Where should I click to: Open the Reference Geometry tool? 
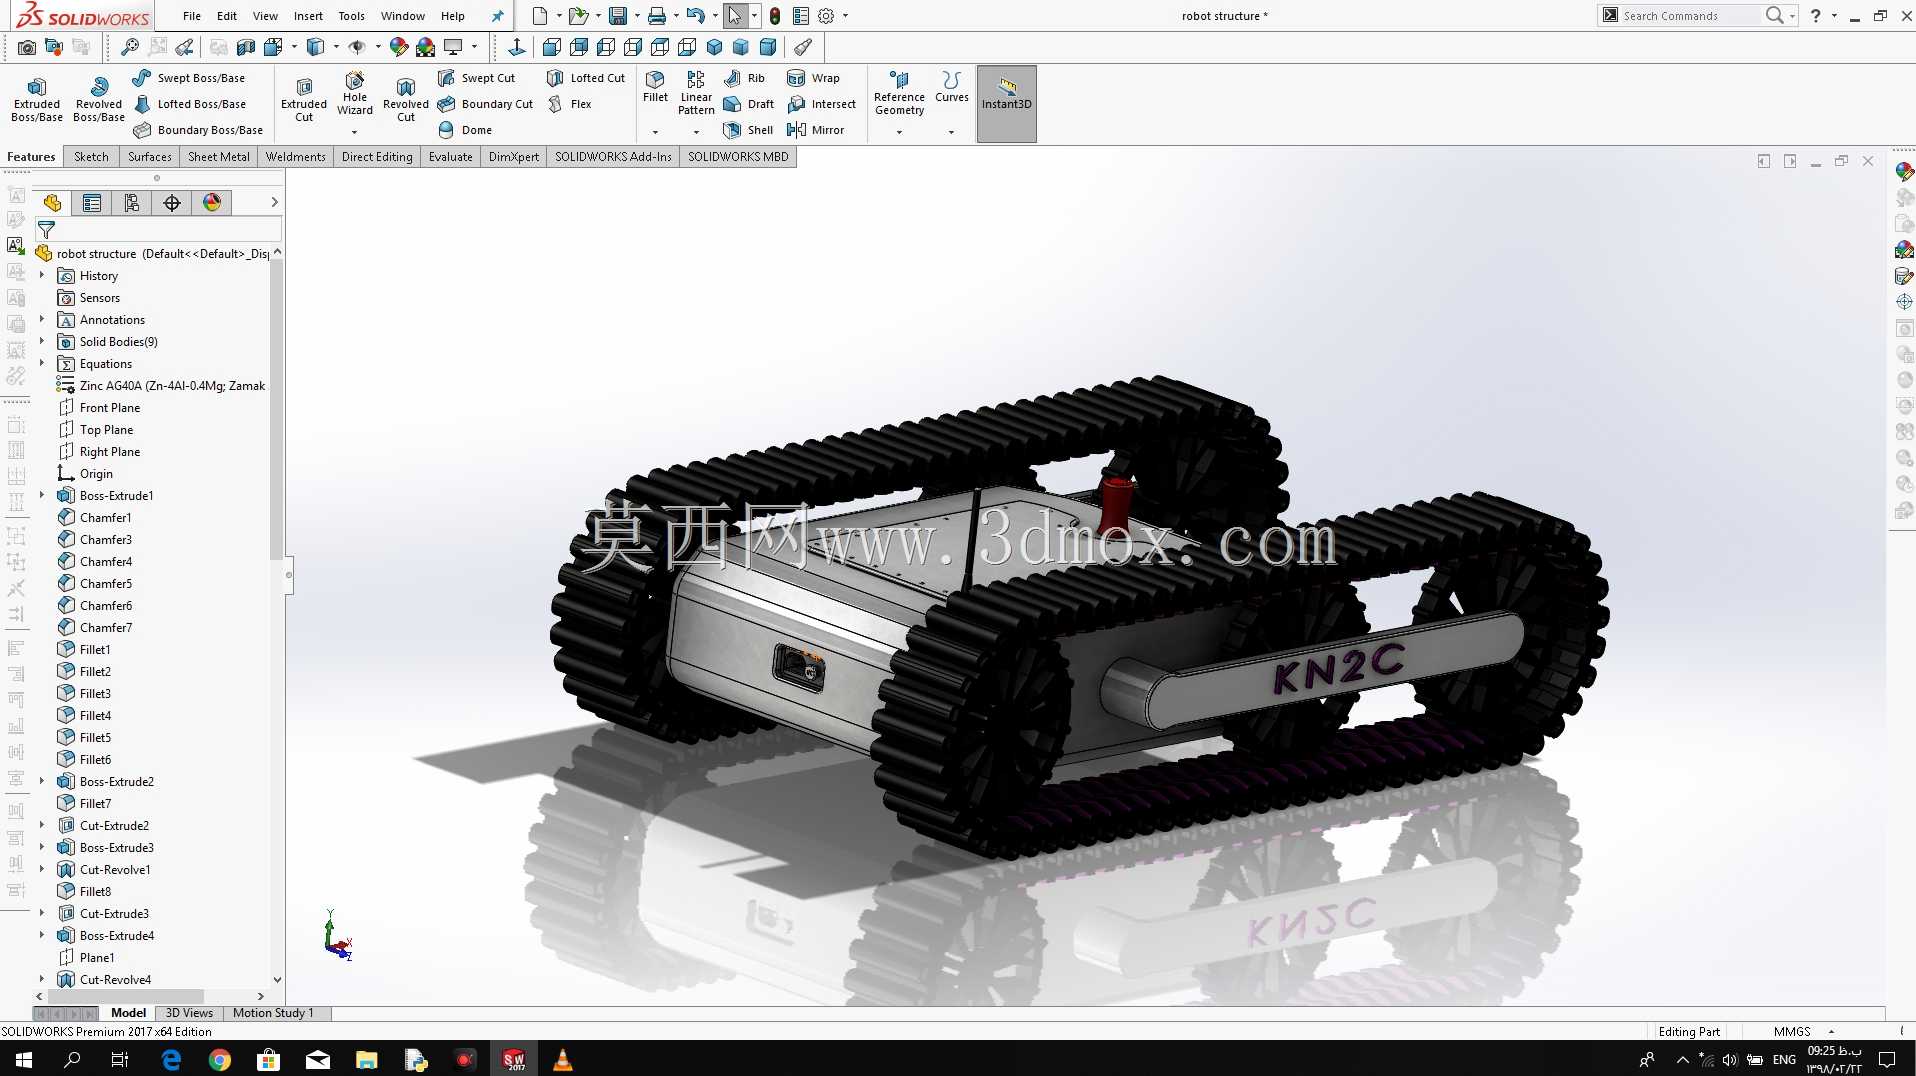[899, 93]
